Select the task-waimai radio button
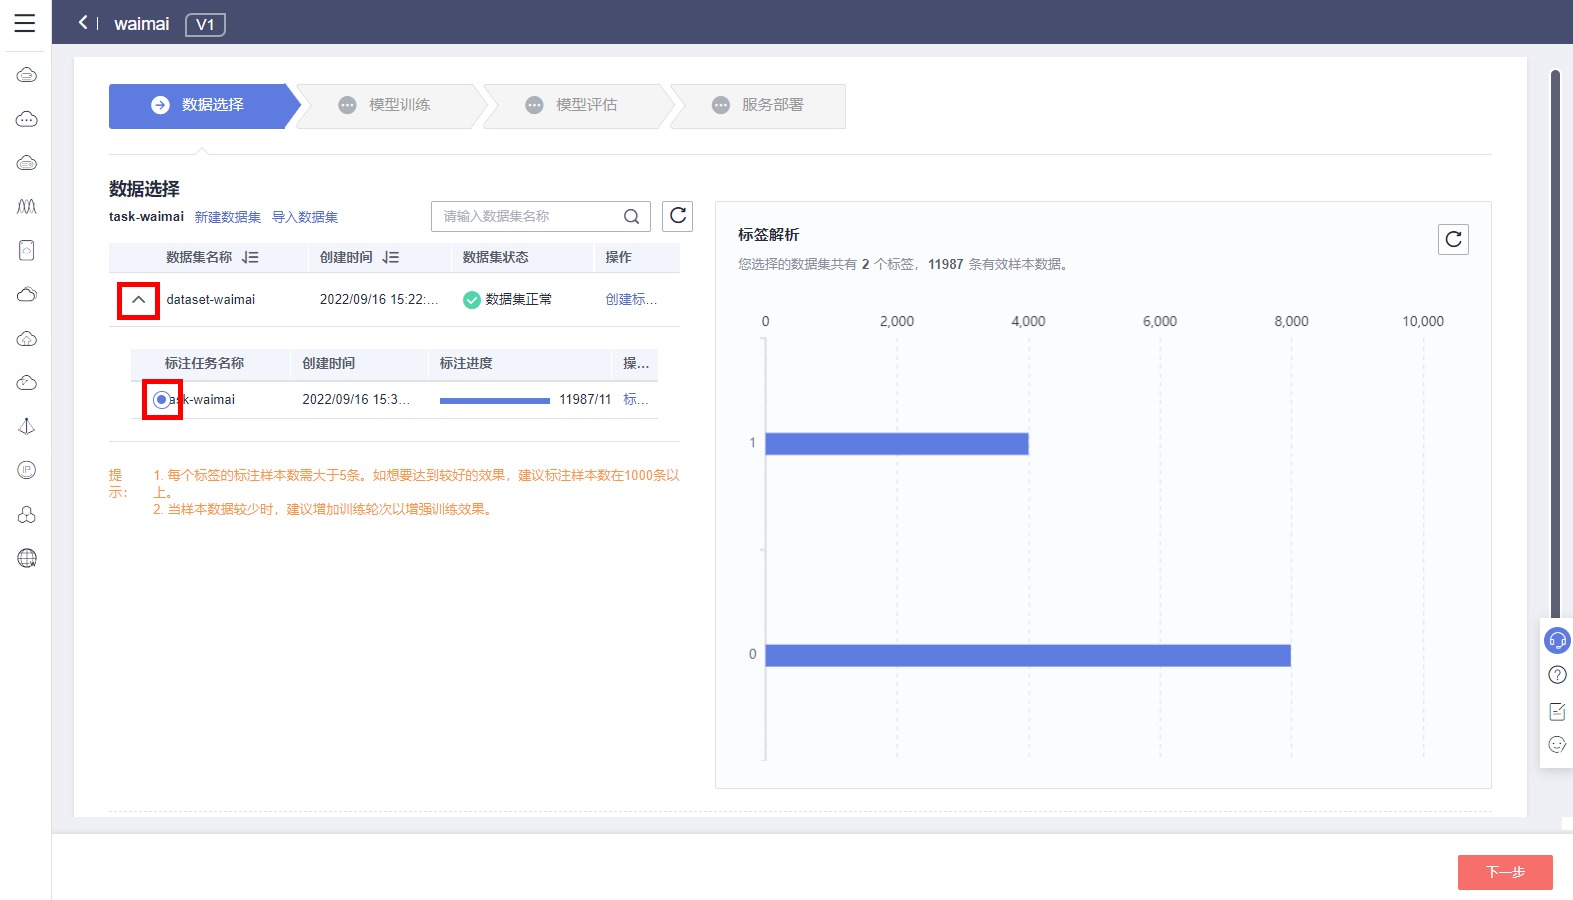This screenshot has height=900, width=1573. (x=161, y=400)
